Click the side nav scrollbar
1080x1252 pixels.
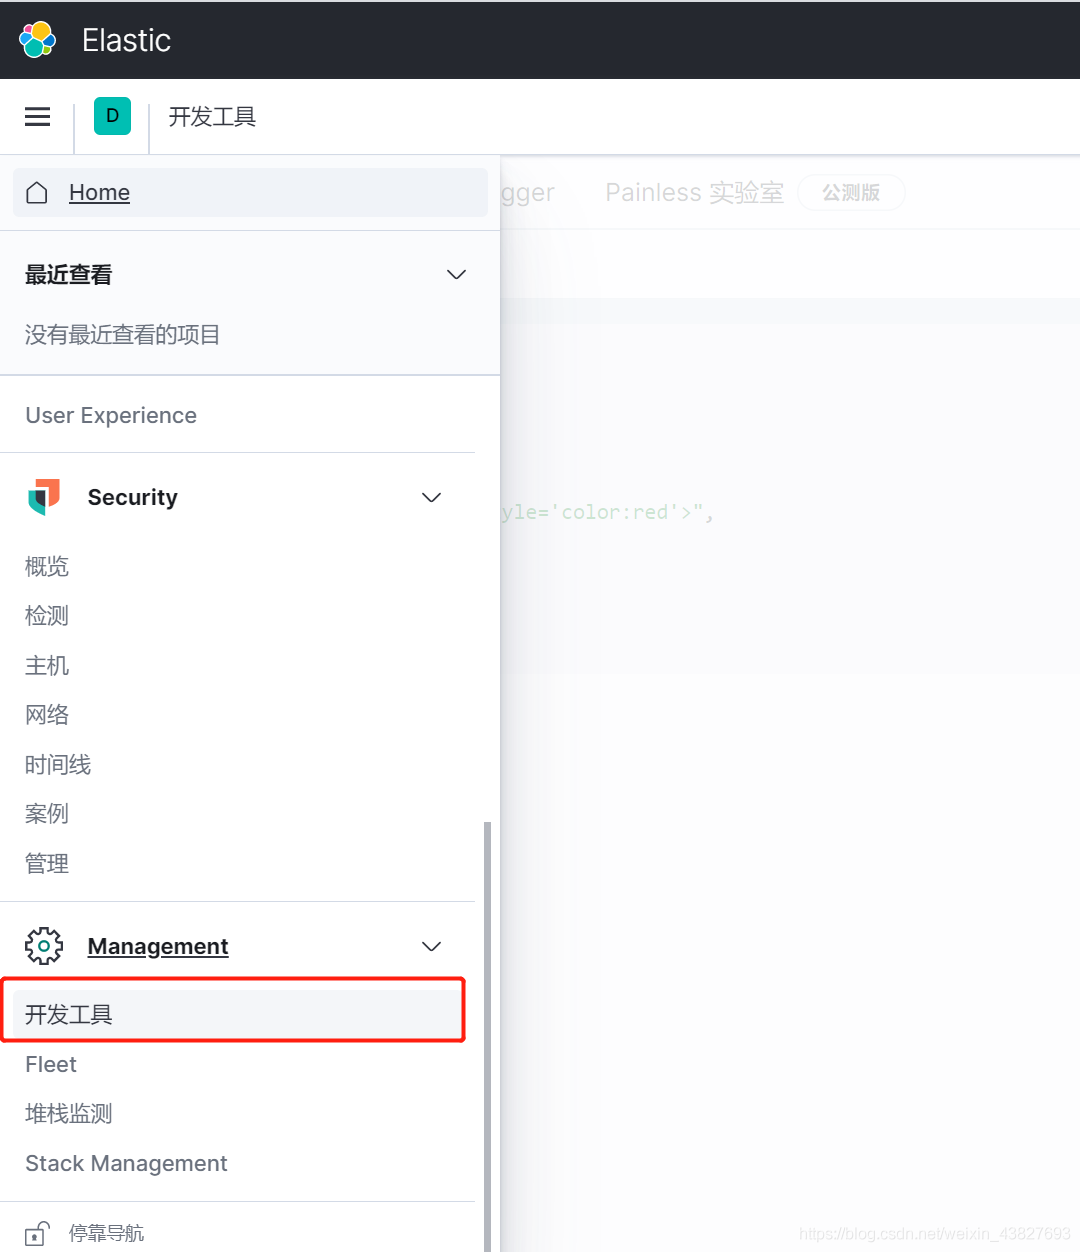[x=487, y=1035]
